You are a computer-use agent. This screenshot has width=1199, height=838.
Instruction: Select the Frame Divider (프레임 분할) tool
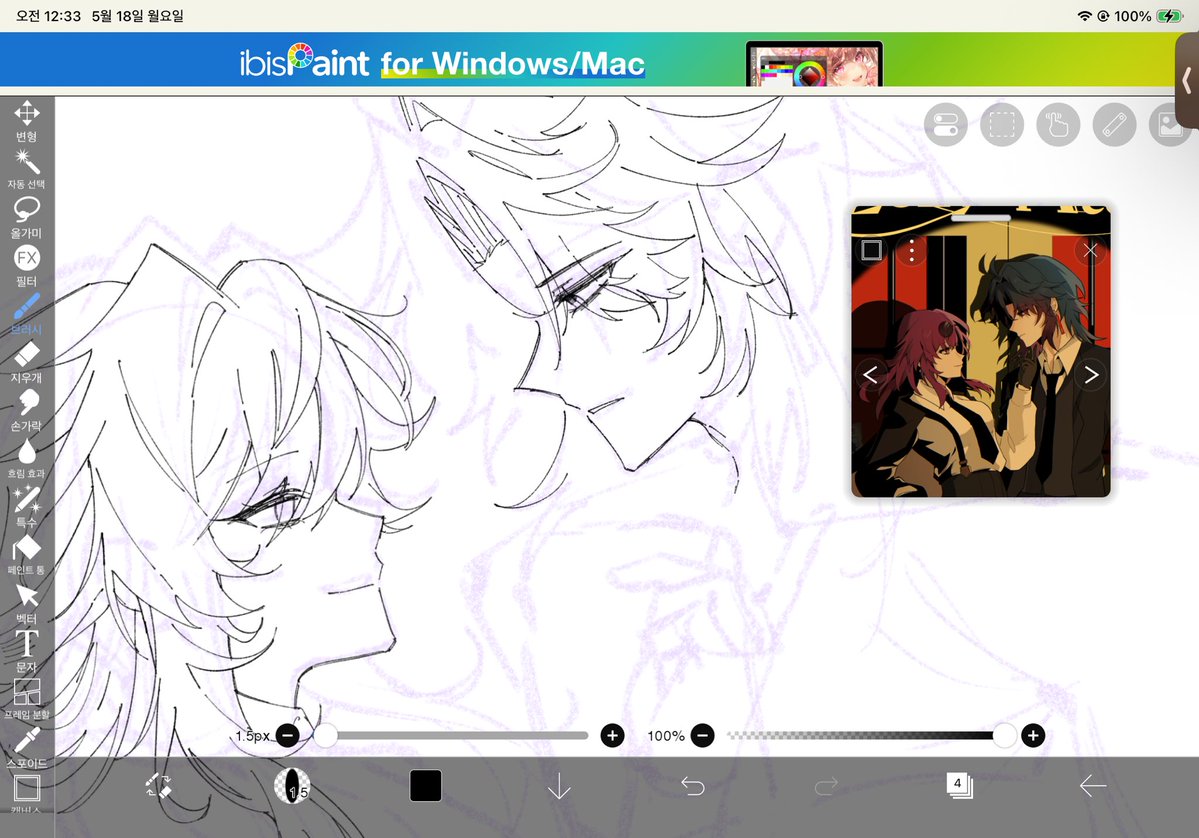tap(27, 700)
